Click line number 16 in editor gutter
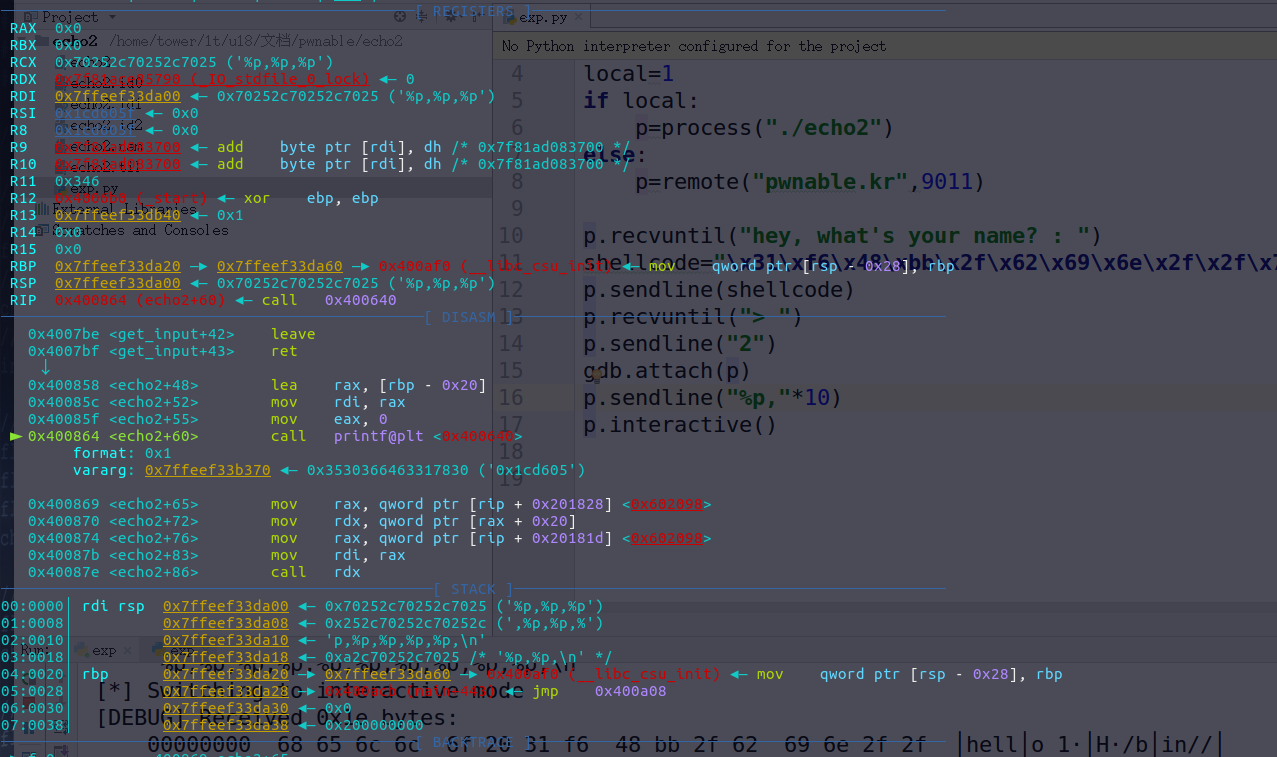The width and height of the screenshot is (1277, 757). (x=510, y=398)
